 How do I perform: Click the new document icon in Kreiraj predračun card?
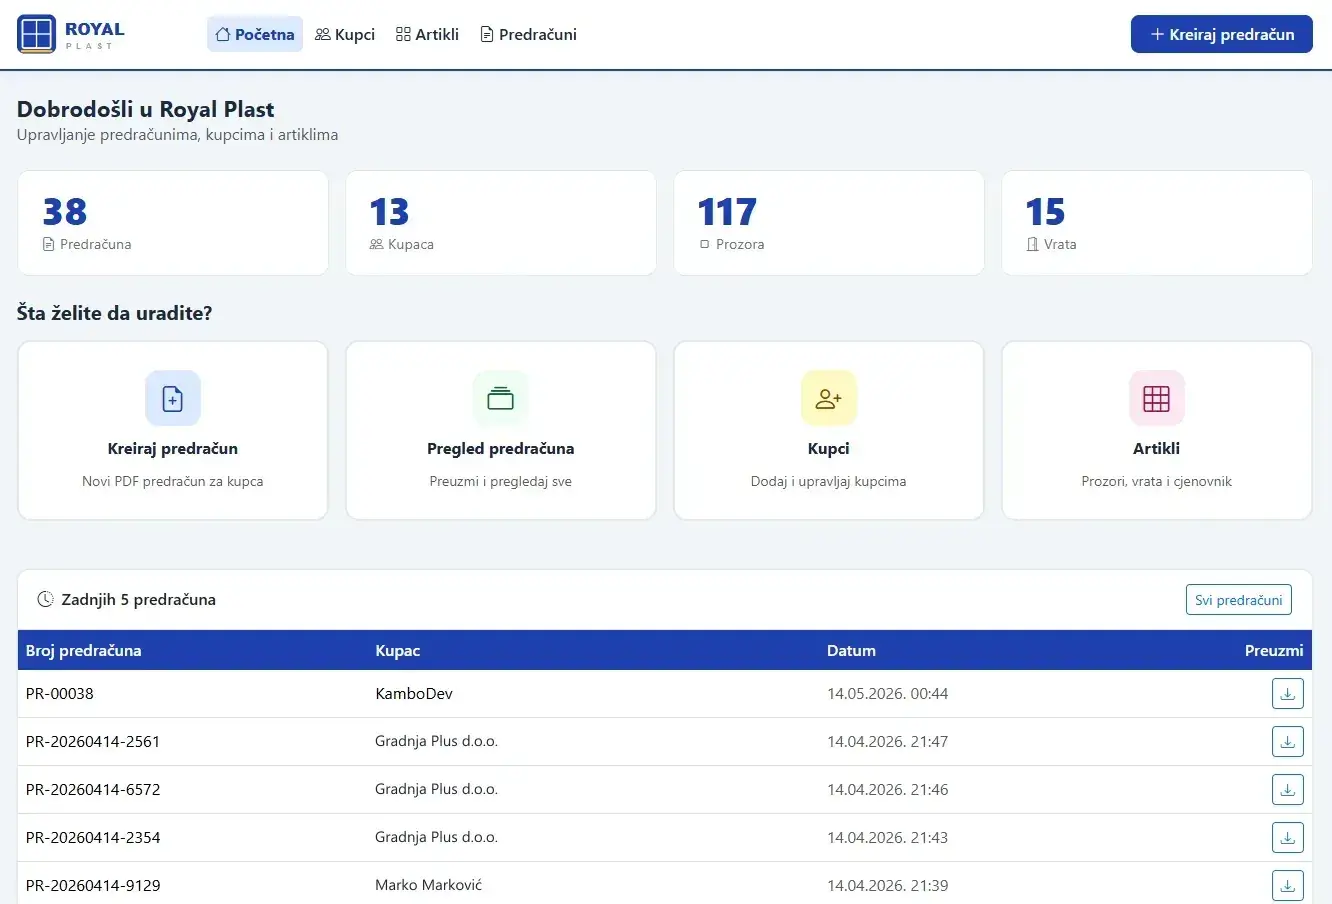(x=173, y=398)
